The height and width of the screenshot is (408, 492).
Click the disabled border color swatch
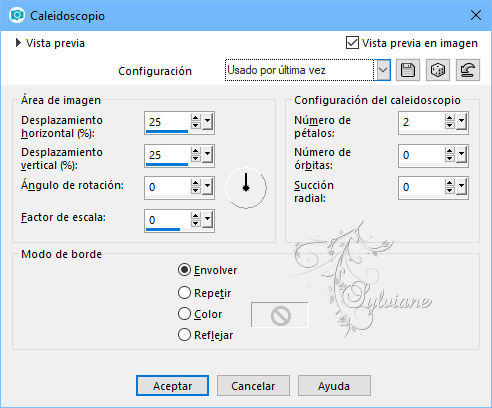coord(280,315)
